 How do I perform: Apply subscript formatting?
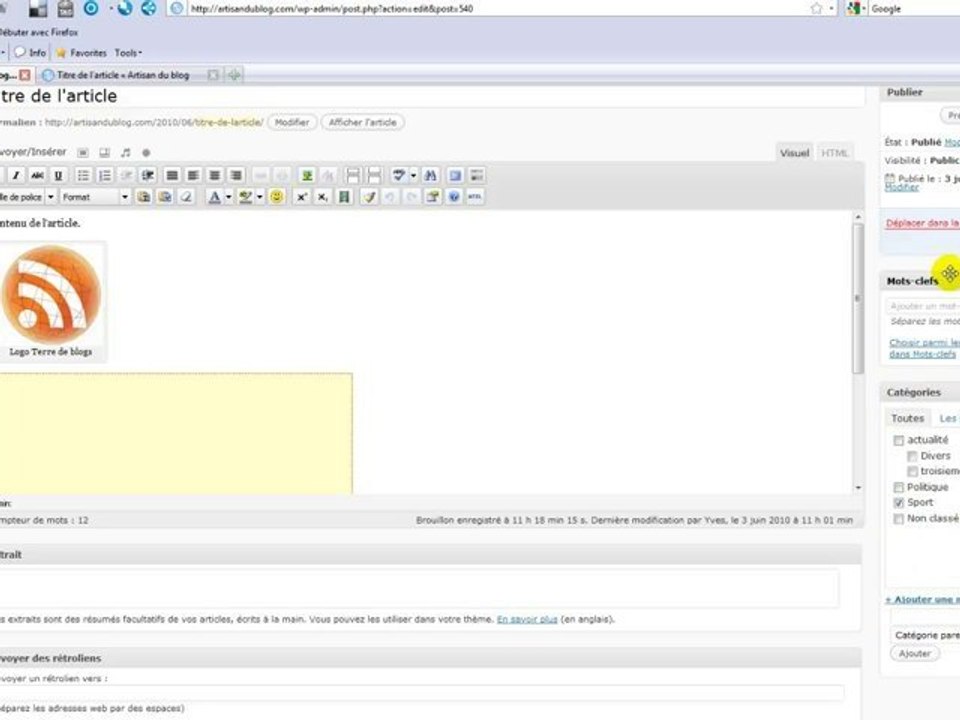point(322,197)
